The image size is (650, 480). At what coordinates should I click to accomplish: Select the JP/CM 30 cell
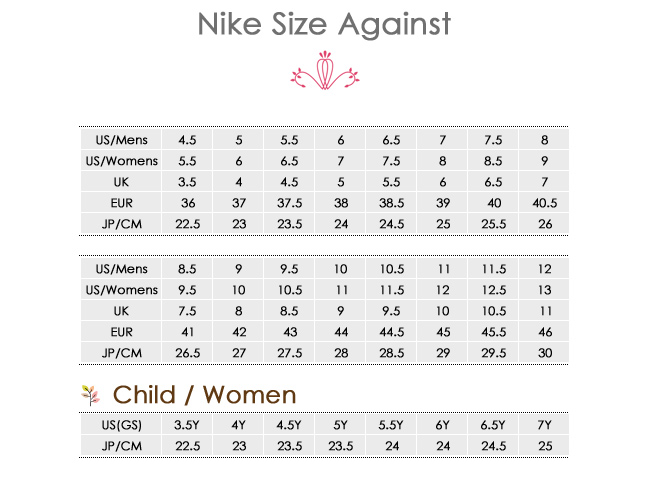tap(544, 353)
